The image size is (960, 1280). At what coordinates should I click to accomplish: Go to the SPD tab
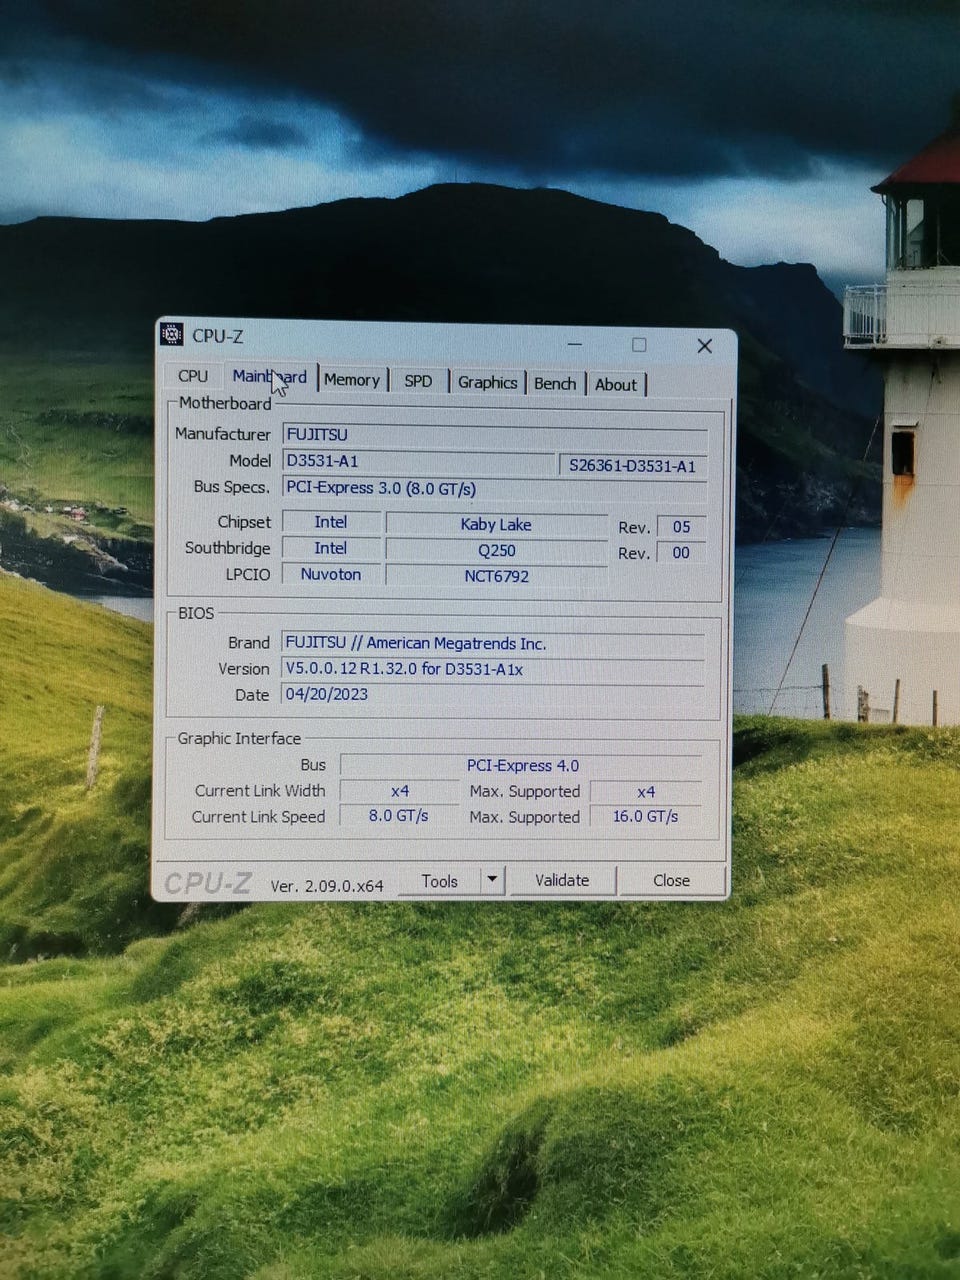[x=418, y=381]
